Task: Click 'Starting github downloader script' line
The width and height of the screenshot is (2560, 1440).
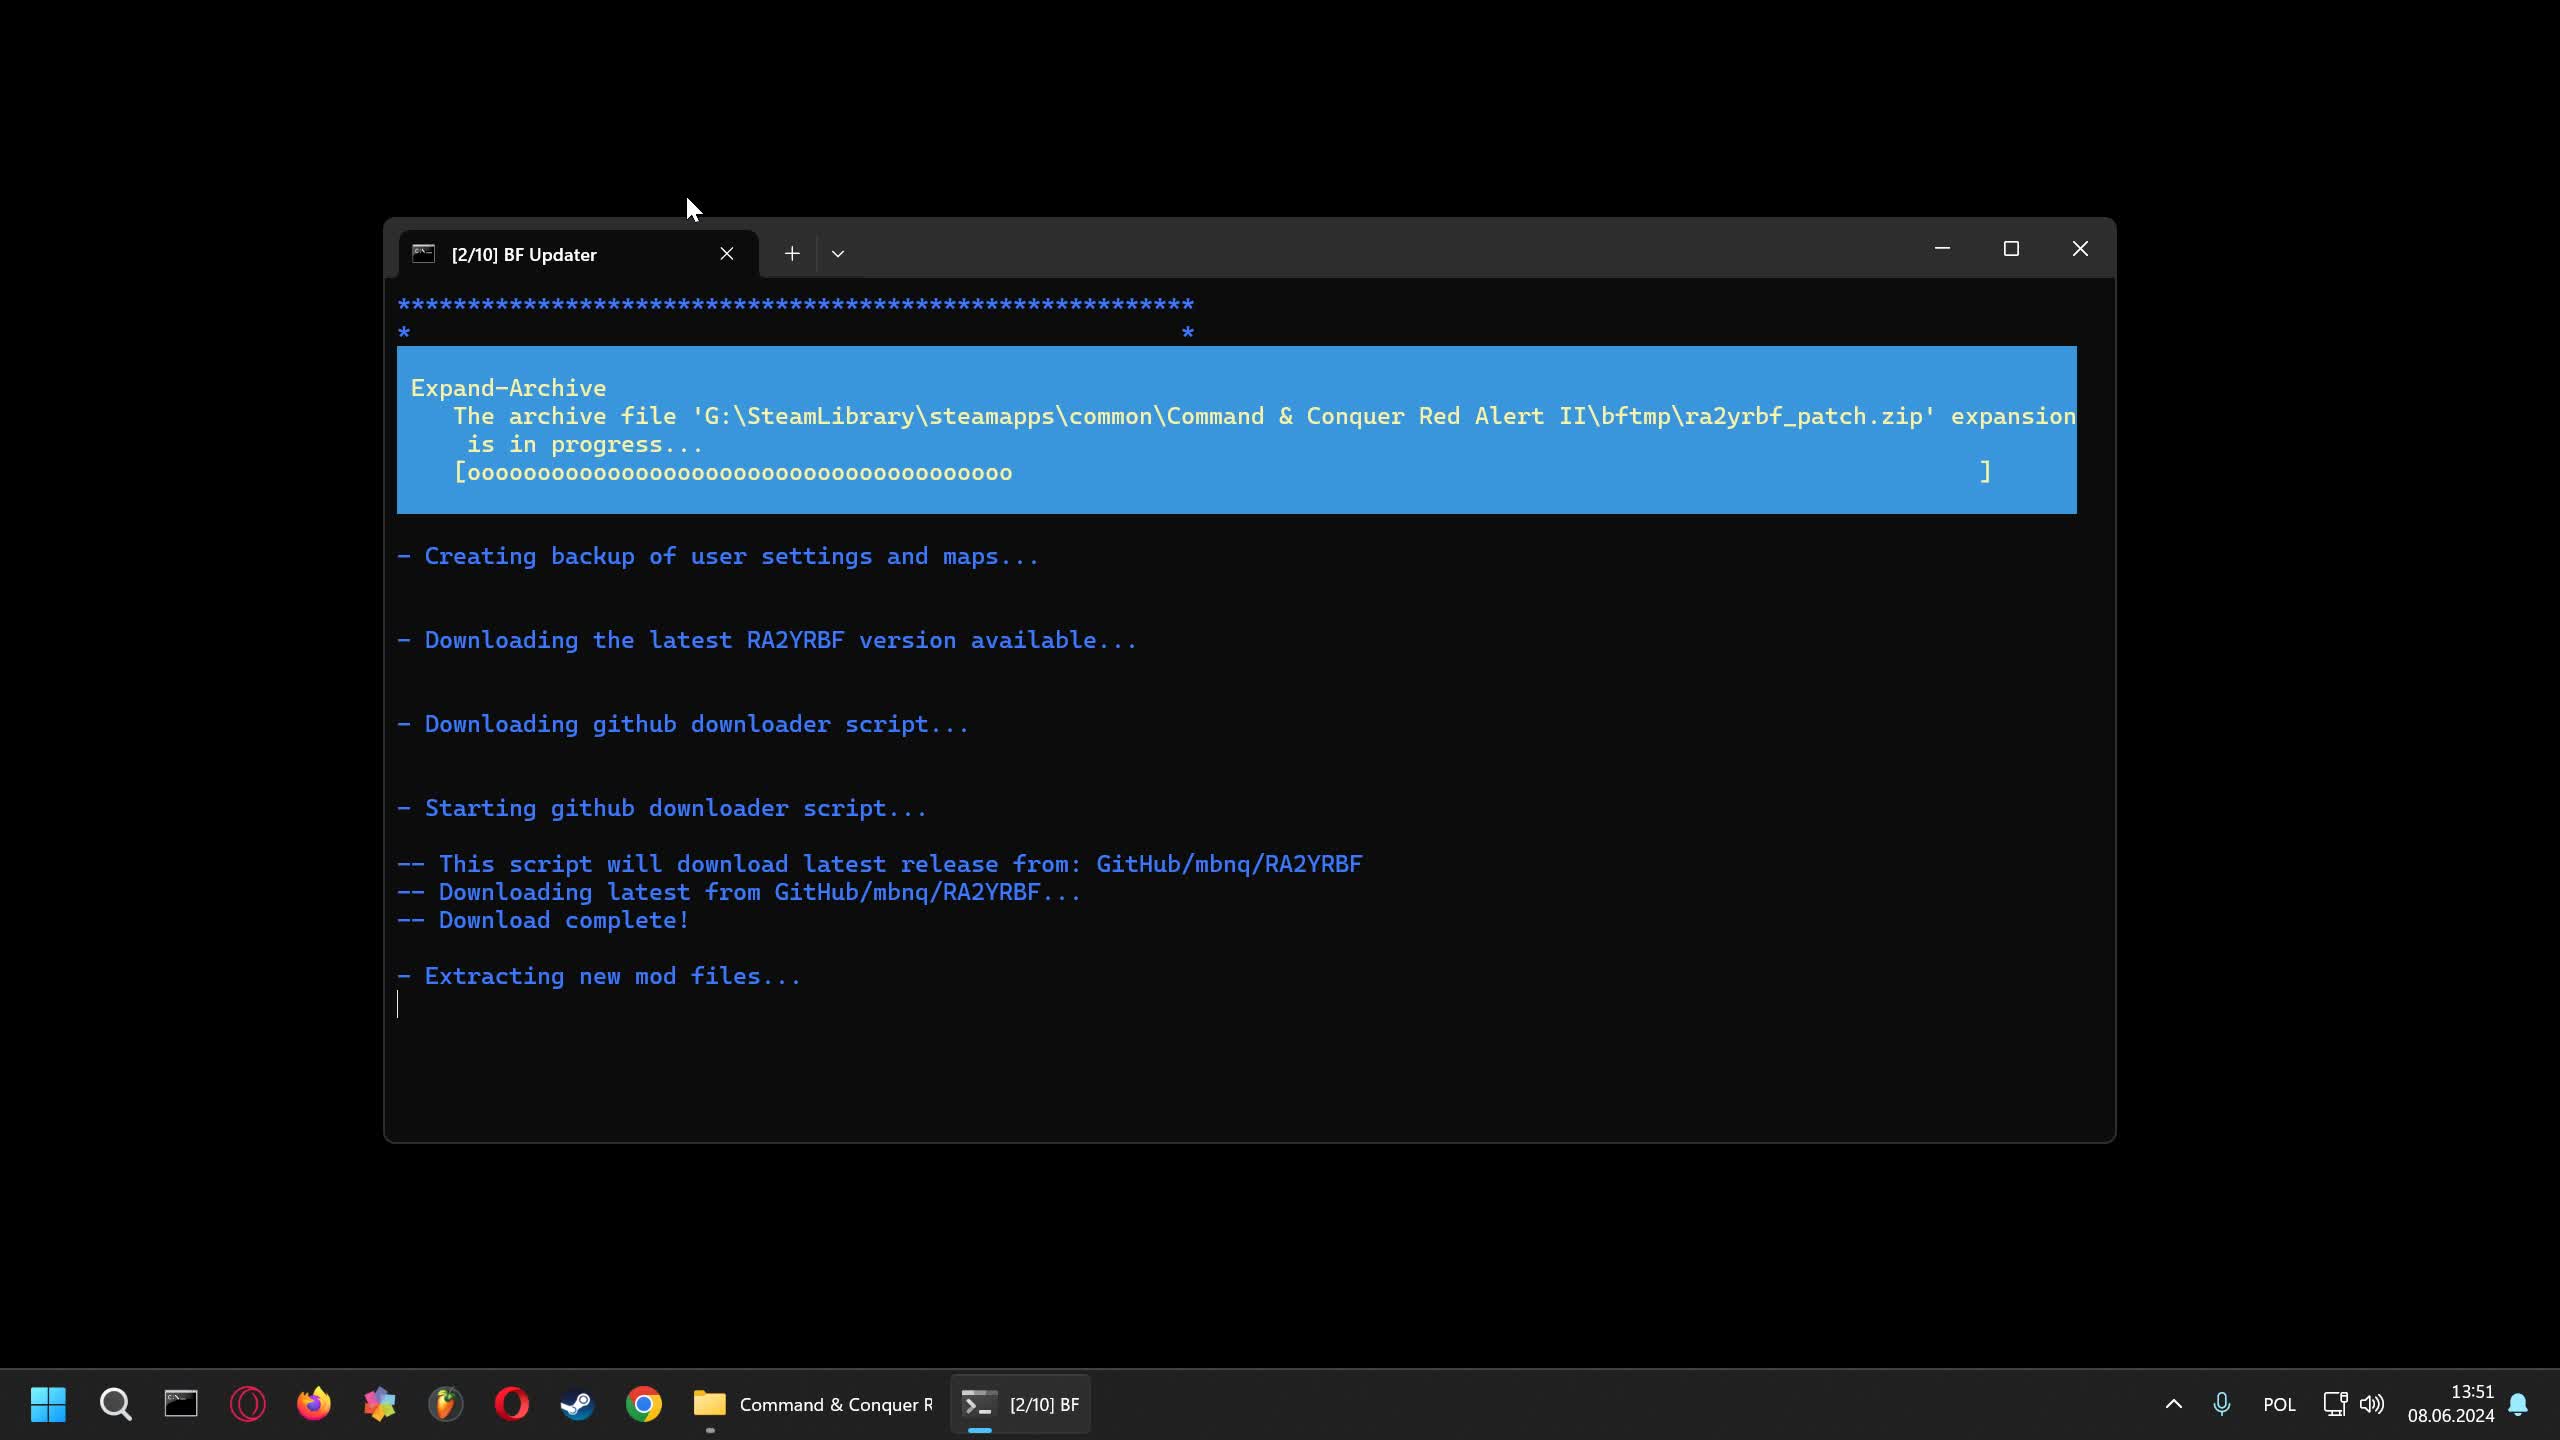Action: [662, 808]
